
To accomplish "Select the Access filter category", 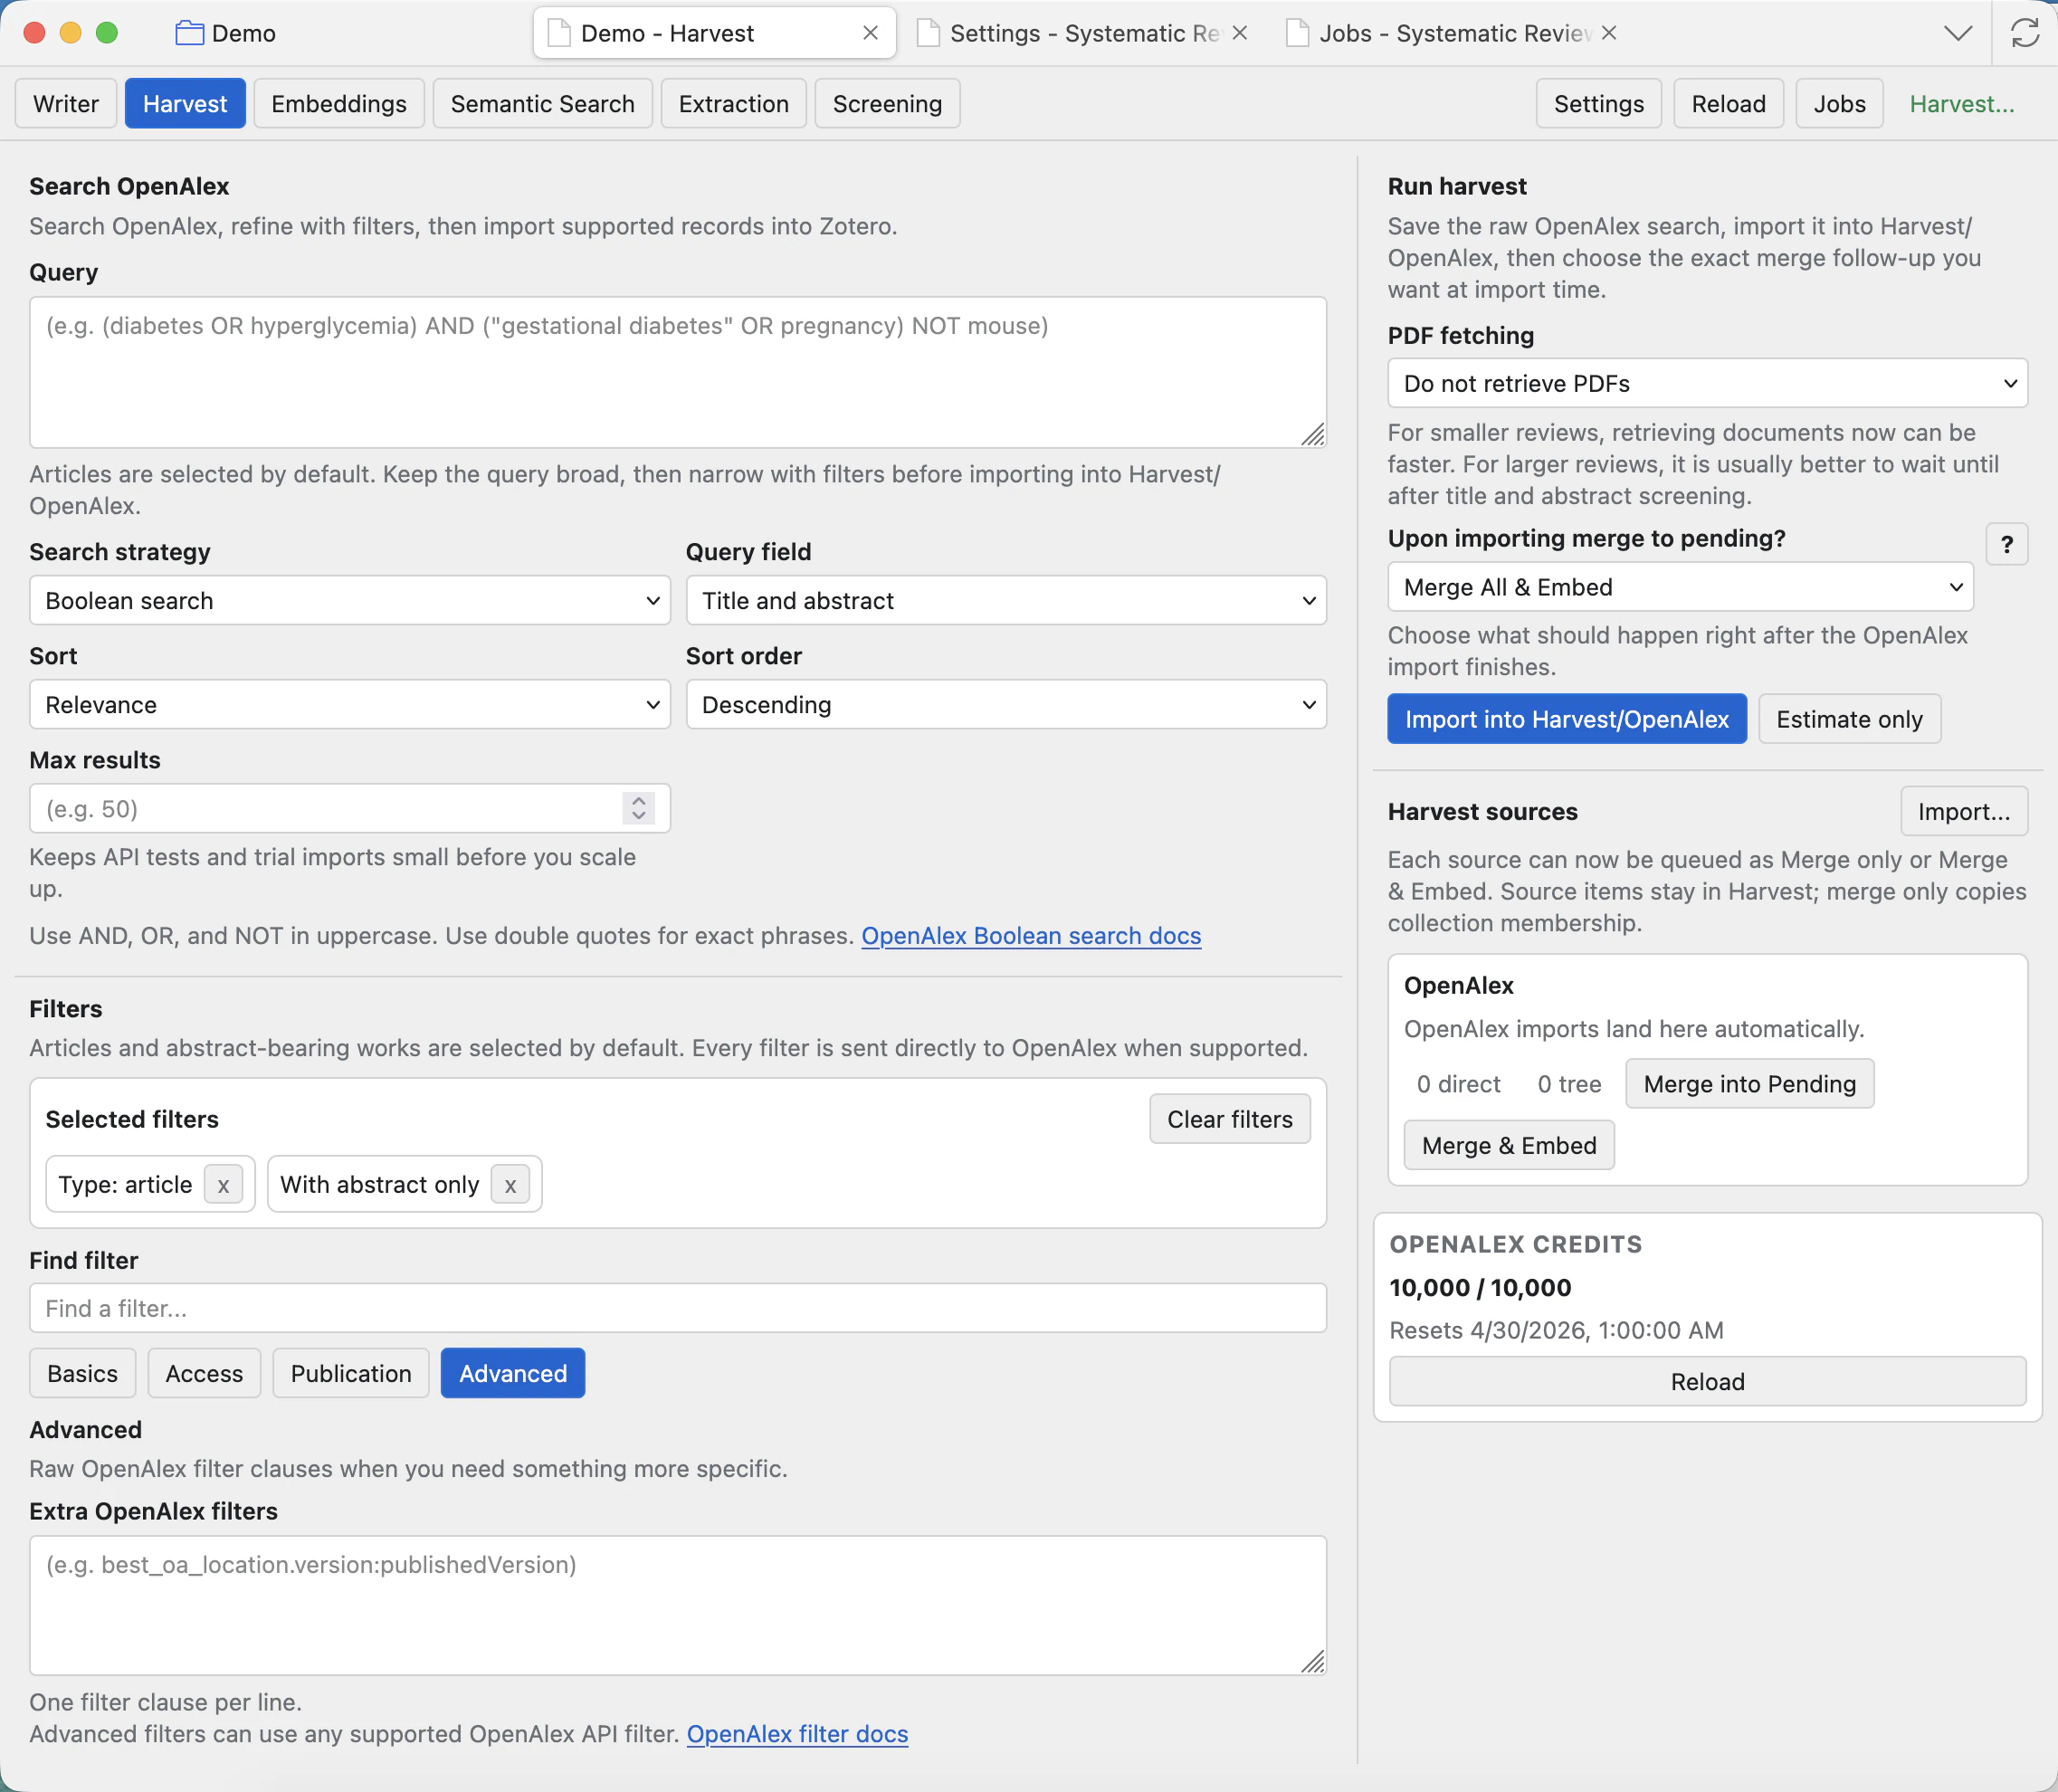I will 204,1373.
